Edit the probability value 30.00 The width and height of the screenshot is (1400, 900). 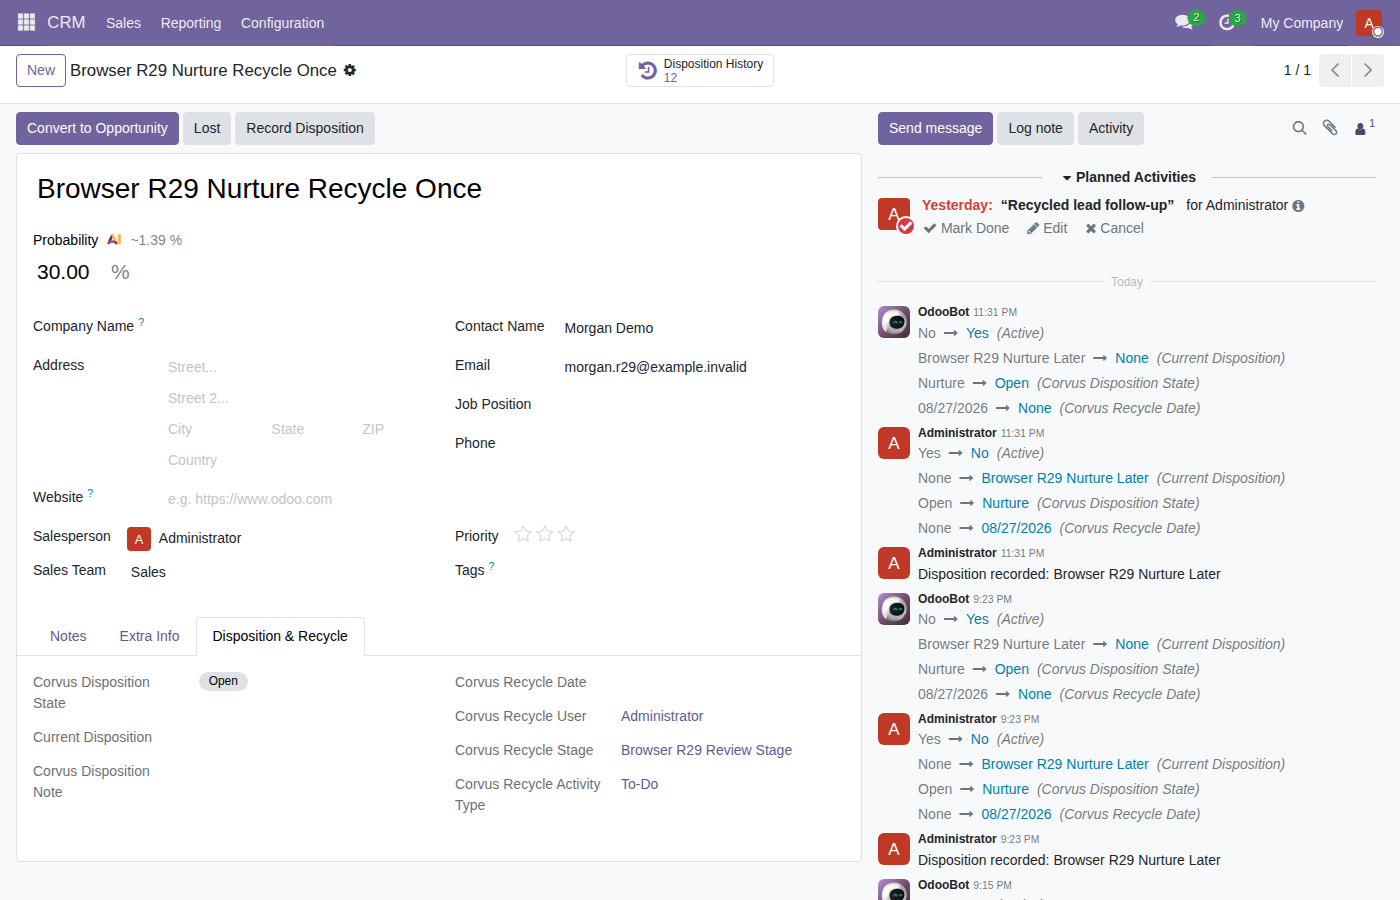68,272
